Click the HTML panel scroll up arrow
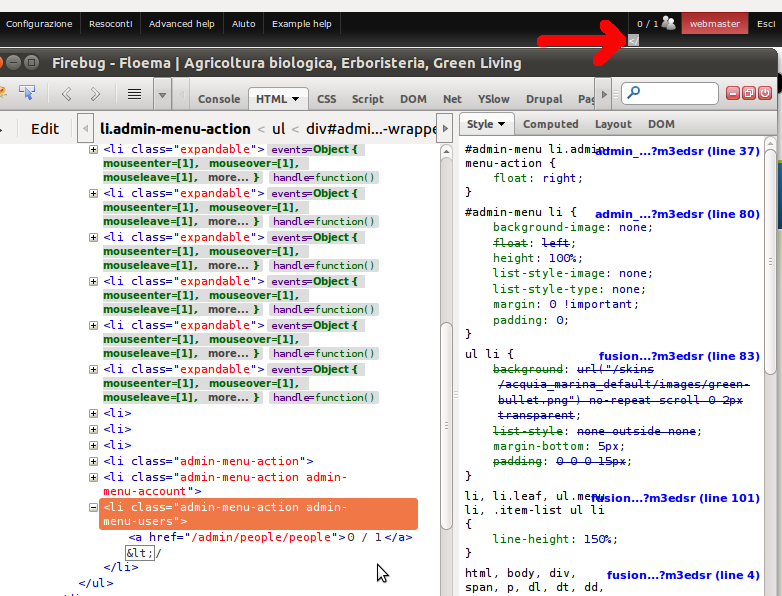Viewport: 782px width, 596px height. (x=446, y=151)
